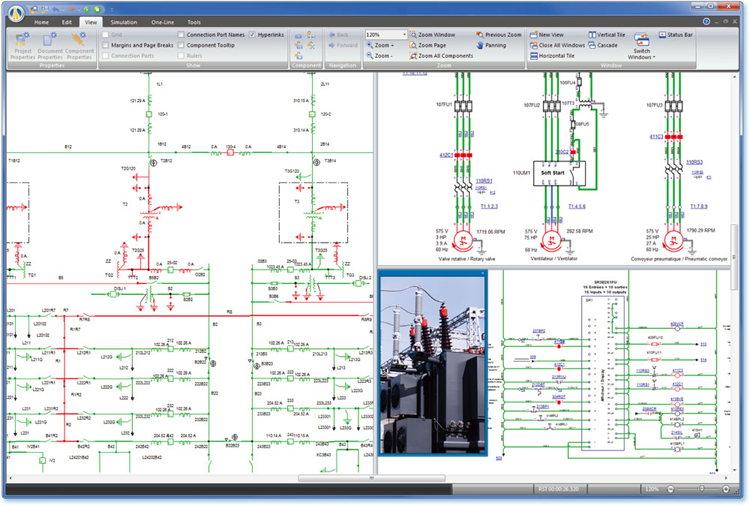Restore the Previous Zoom
The width and height of the screenshot is (750, 506).
pos(498,35)
